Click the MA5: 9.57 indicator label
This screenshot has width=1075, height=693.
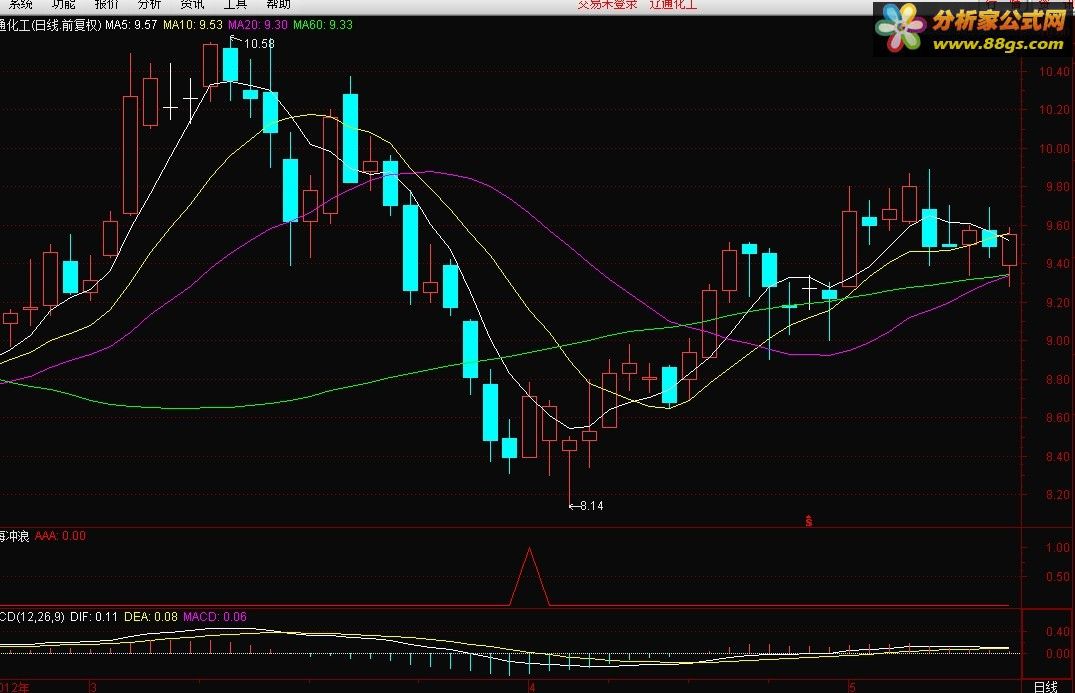coord(131,25)
